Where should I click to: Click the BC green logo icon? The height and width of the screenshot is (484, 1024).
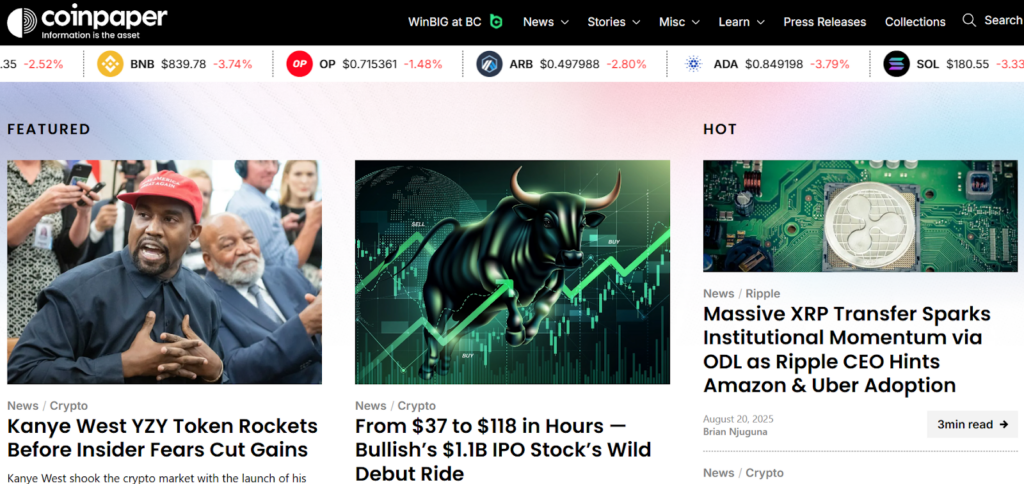(x=496, y=22)
